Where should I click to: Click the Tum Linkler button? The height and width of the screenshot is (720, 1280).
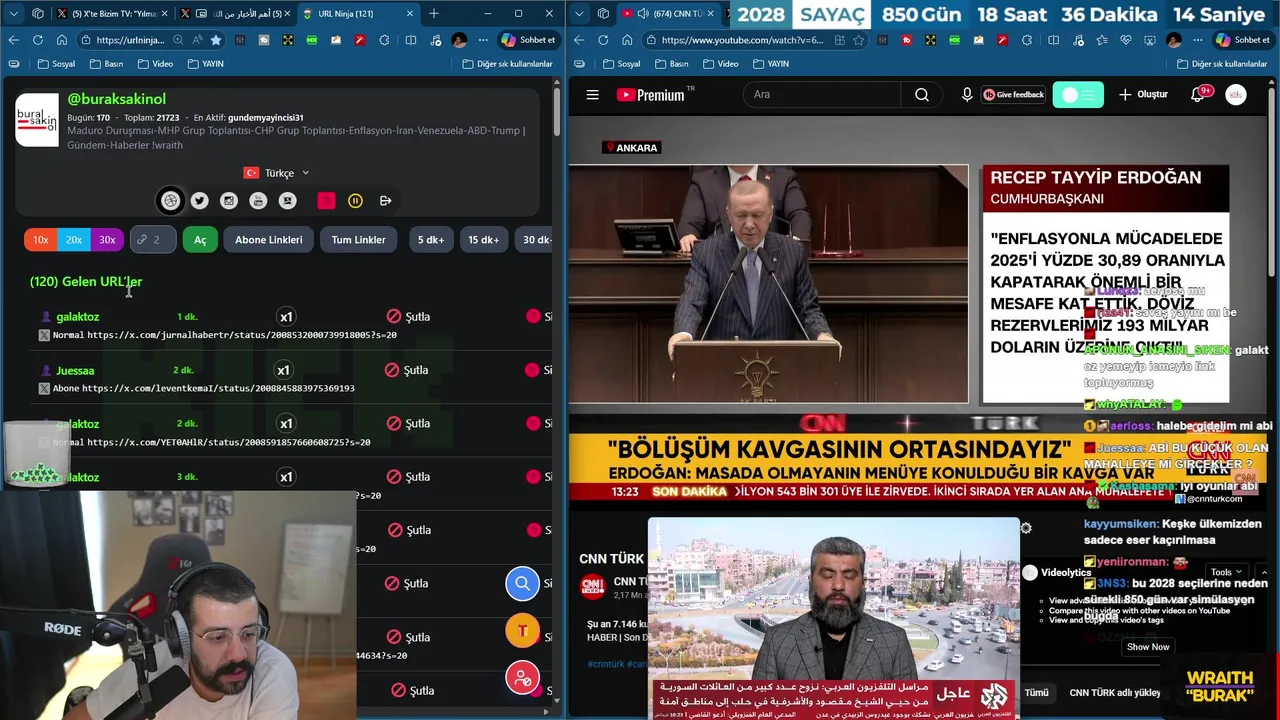[358, 240]
